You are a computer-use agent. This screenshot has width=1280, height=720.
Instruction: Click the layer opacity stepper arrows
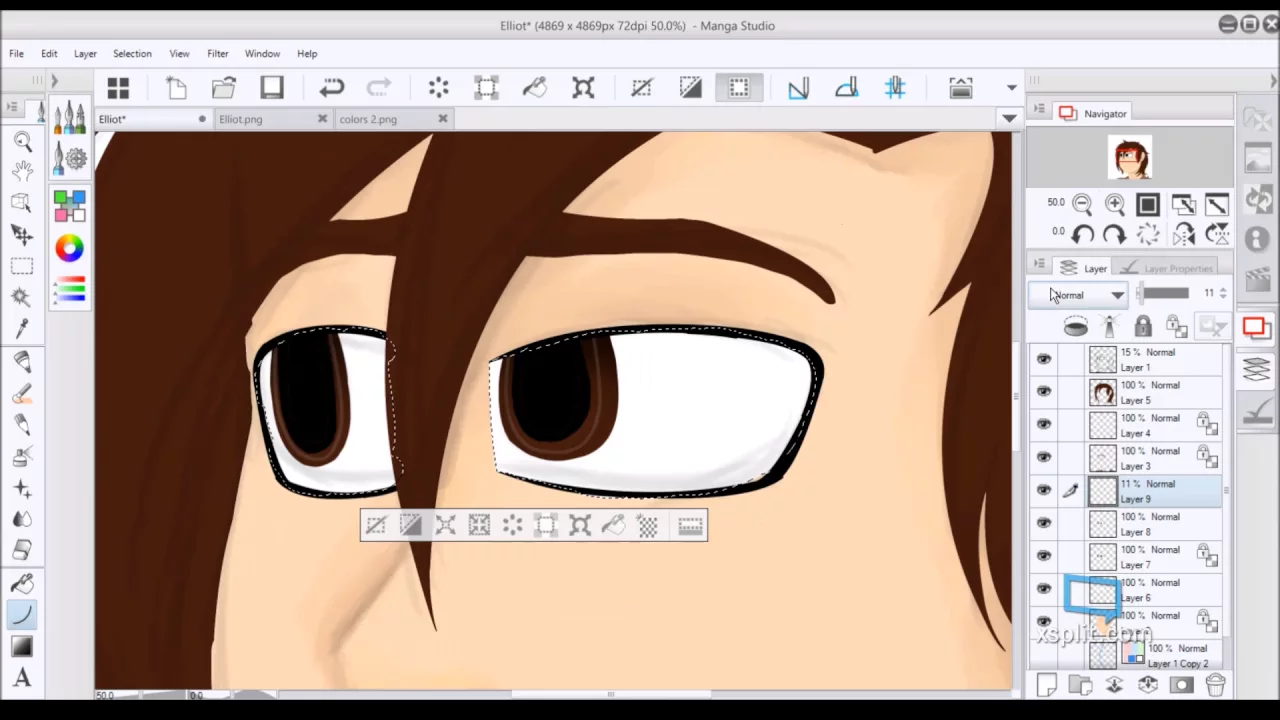(x=1222, y=293)
